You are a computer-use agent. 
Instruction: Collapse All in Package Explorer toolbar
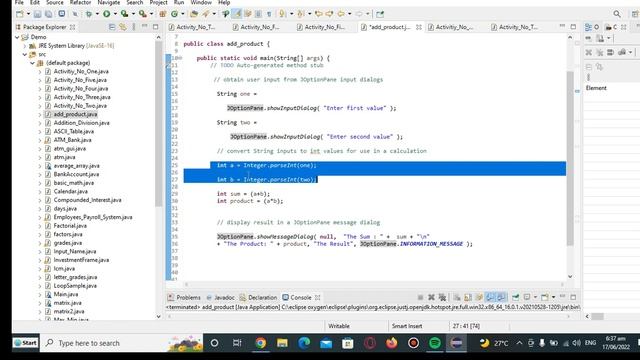(112, 27)
